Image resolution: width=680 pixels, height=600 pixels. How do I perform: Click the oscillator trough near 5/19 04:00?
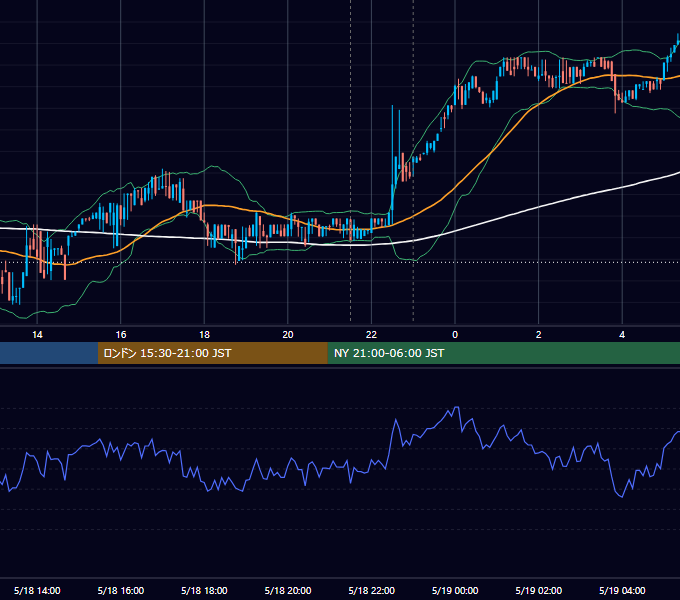pyautogui.click(x=621, y=496)
